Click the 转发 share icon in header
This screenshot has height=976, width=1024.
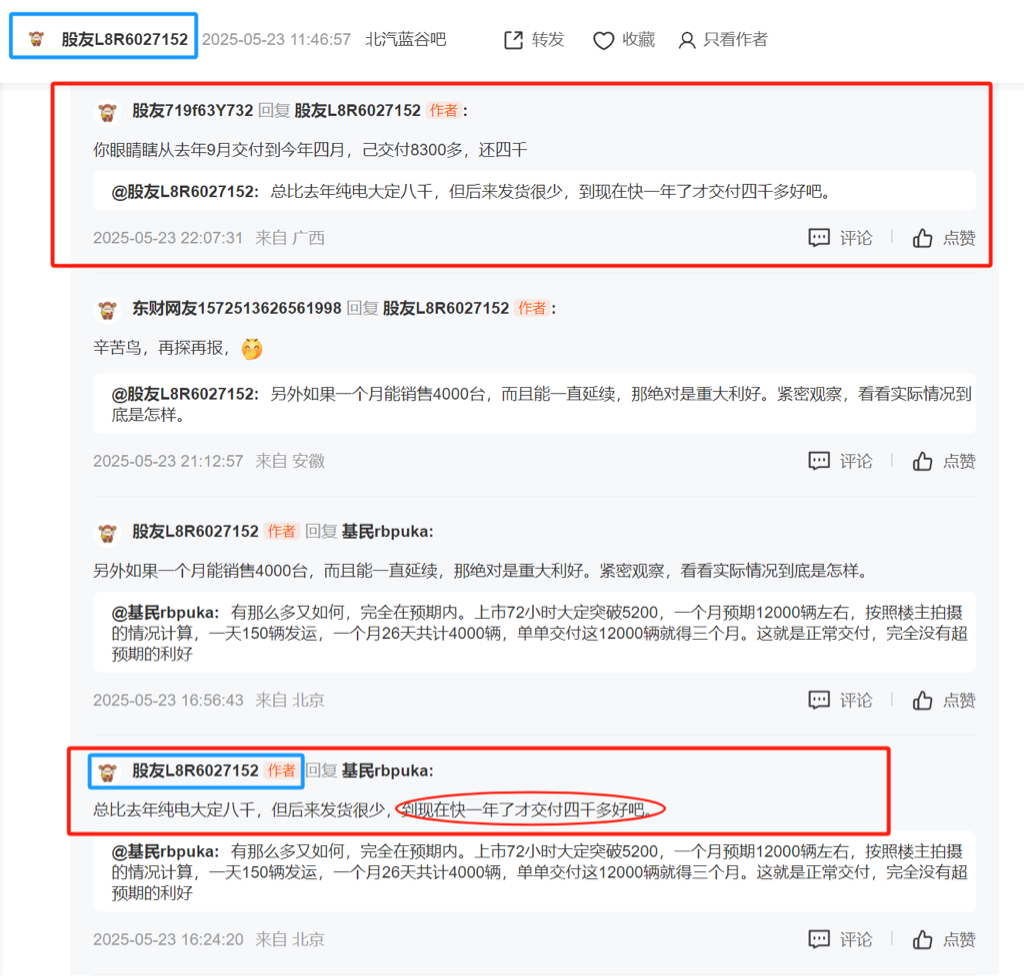pyautogui.click(x=513, y=40)
